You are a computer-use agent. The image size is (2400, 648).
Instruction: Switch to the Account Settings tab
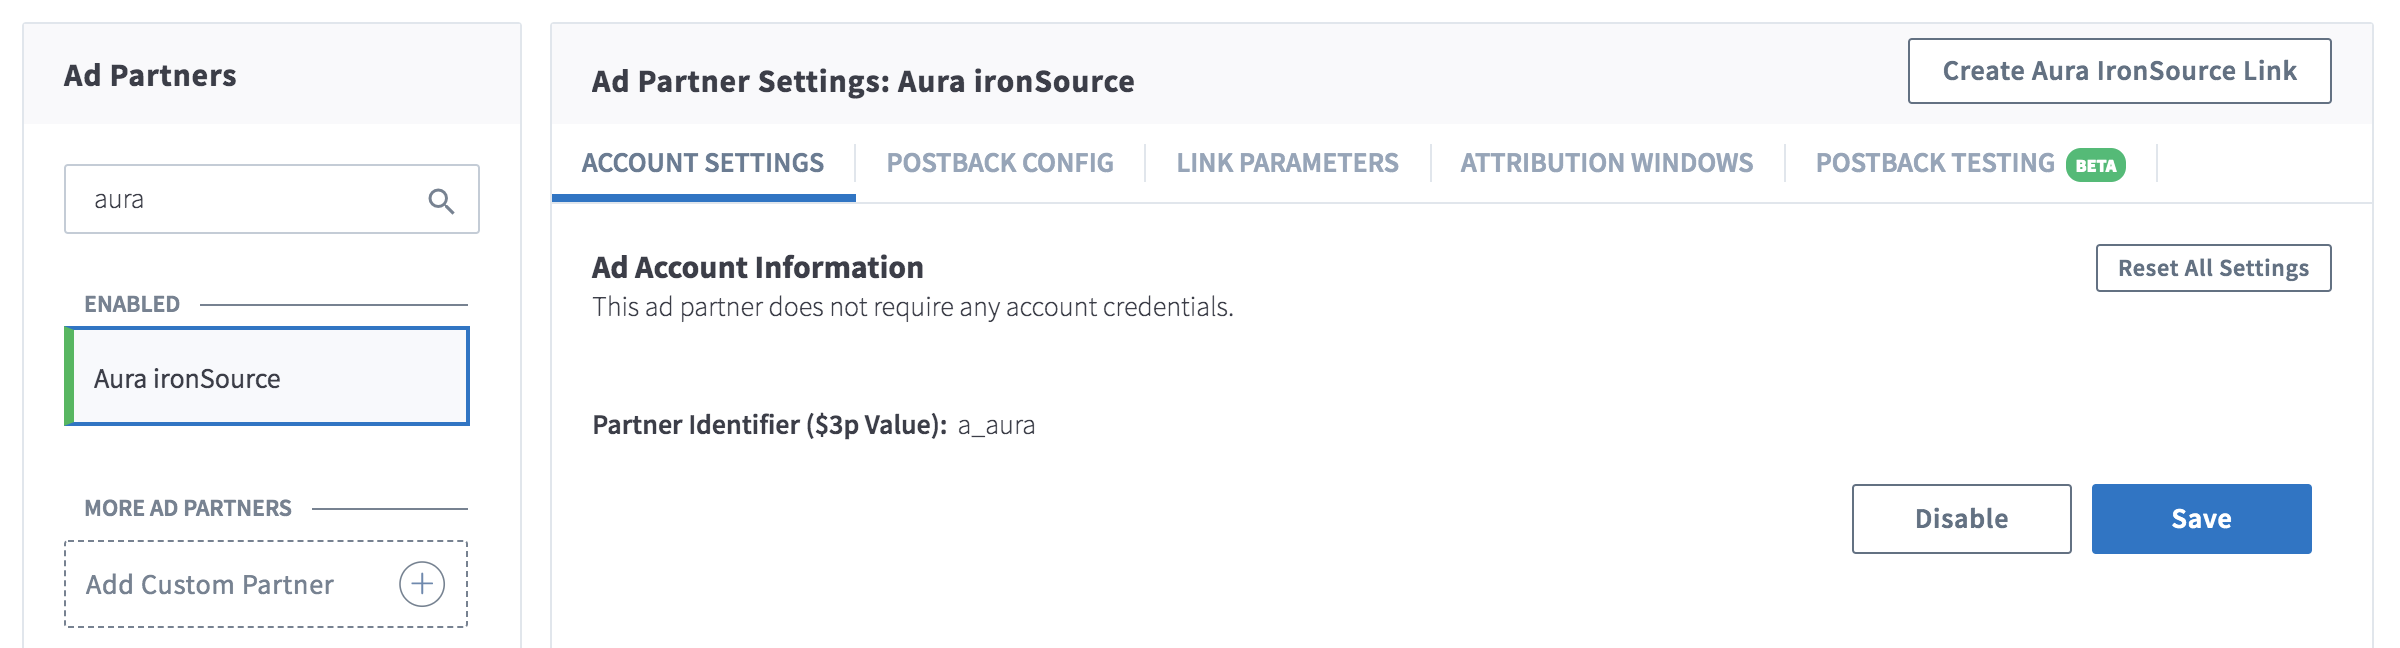point(703,163)
